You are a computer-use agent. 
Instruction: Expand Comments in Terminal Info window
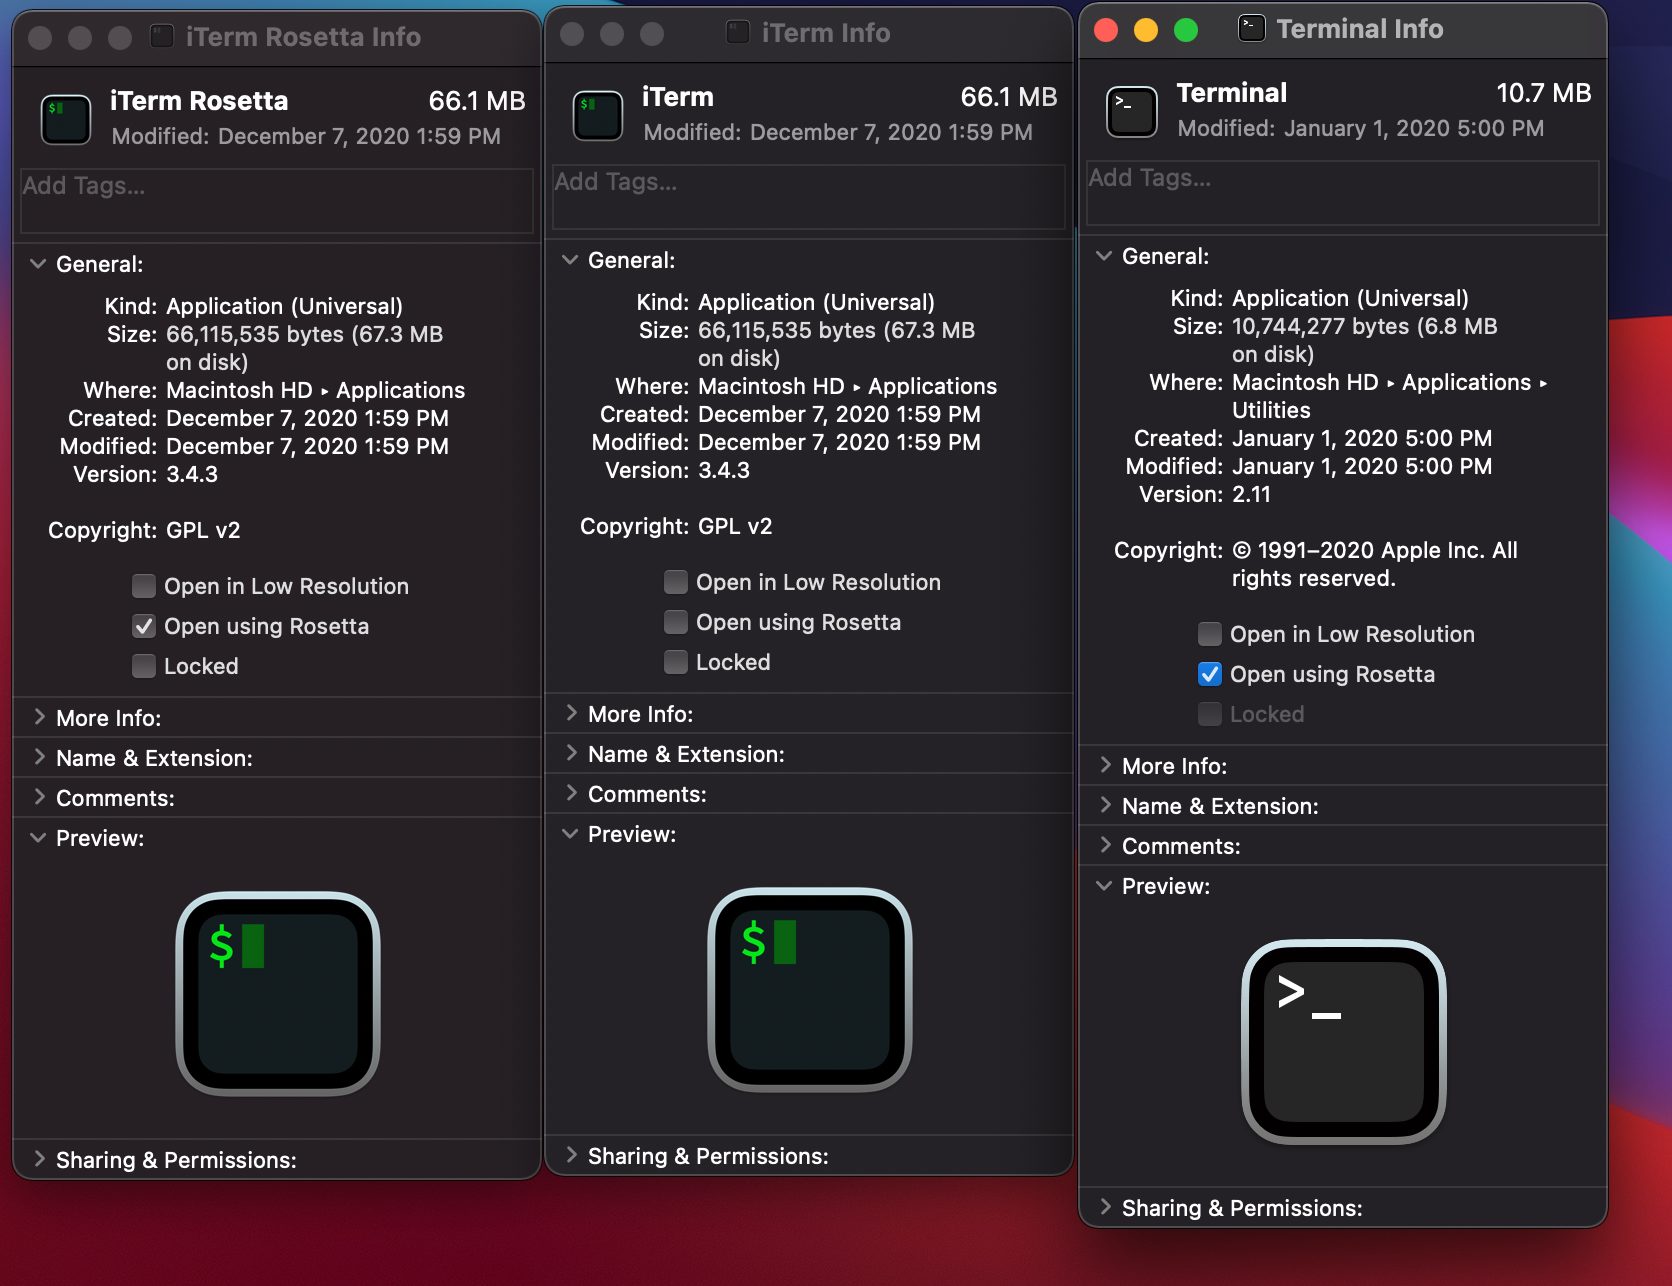click(1105, 845)
